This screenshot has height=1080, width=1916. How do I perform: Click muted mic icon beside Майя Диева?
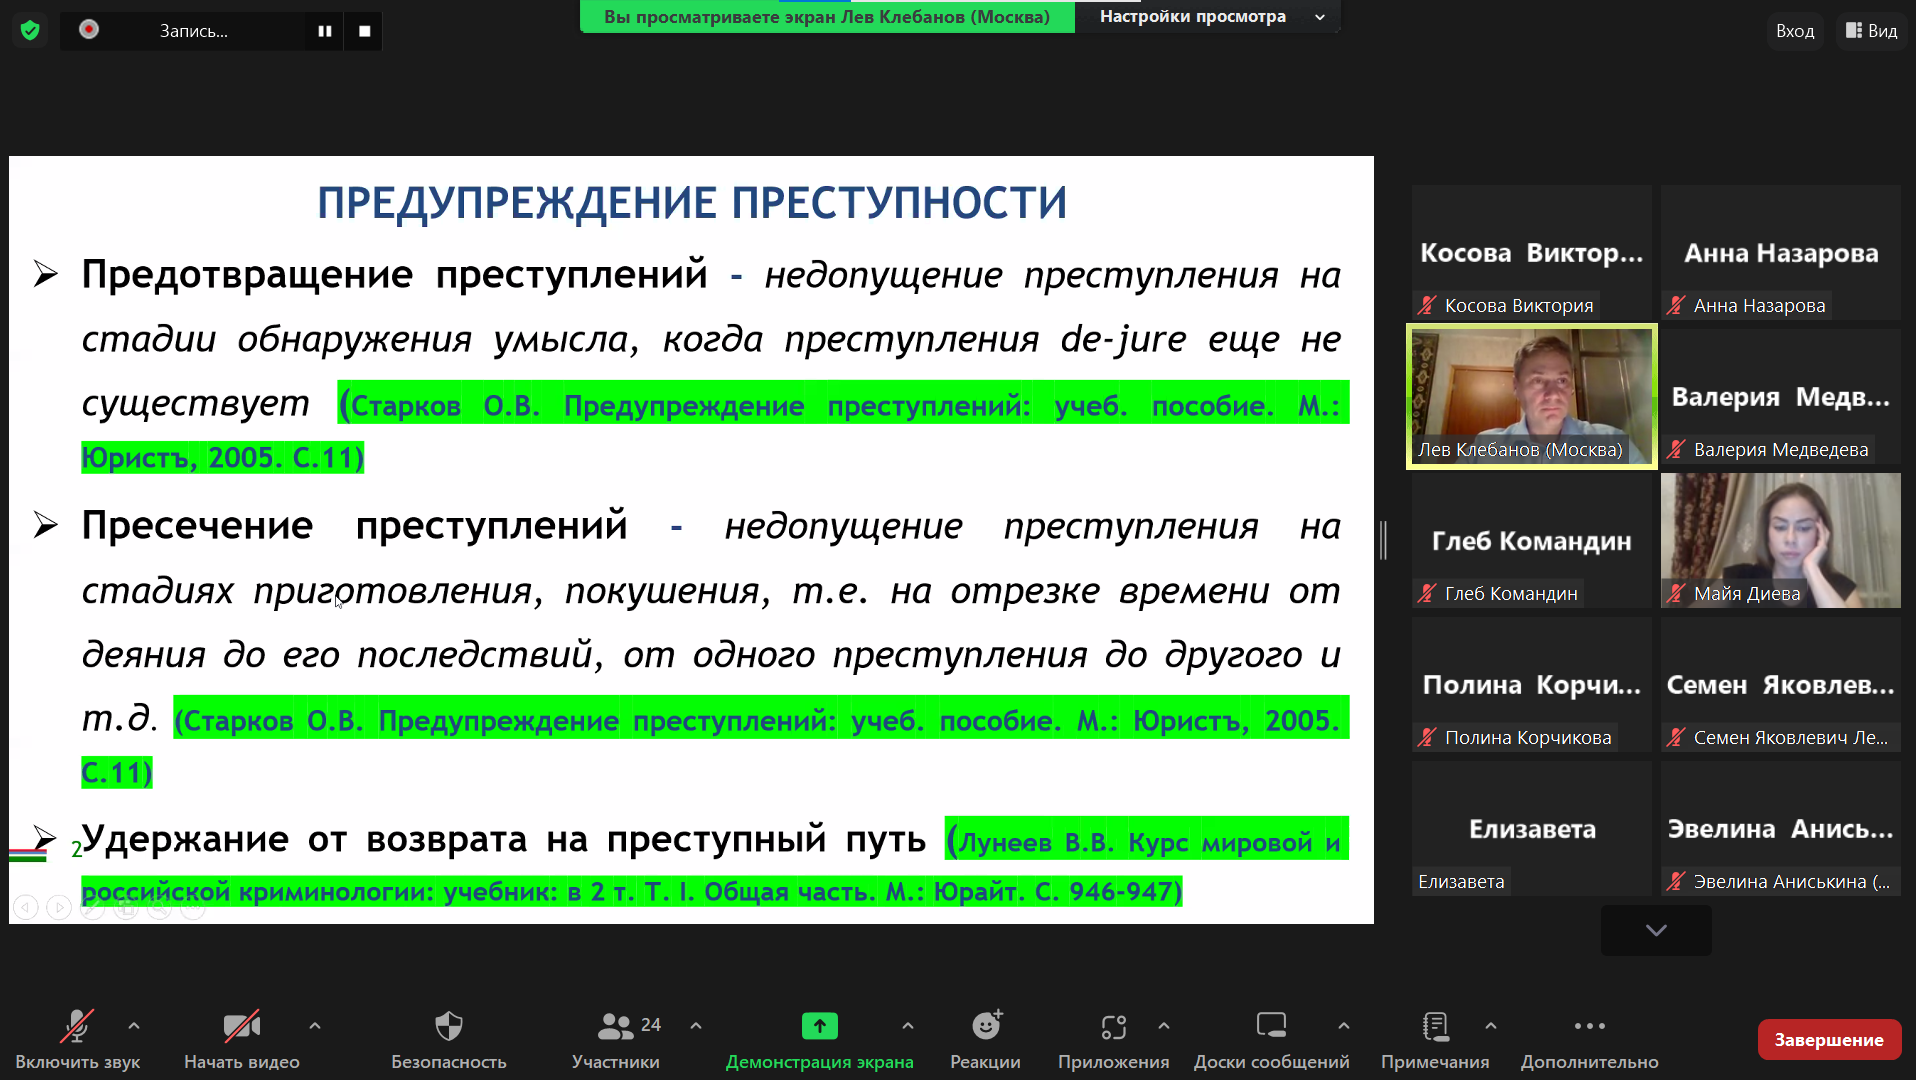[1676, 594]
